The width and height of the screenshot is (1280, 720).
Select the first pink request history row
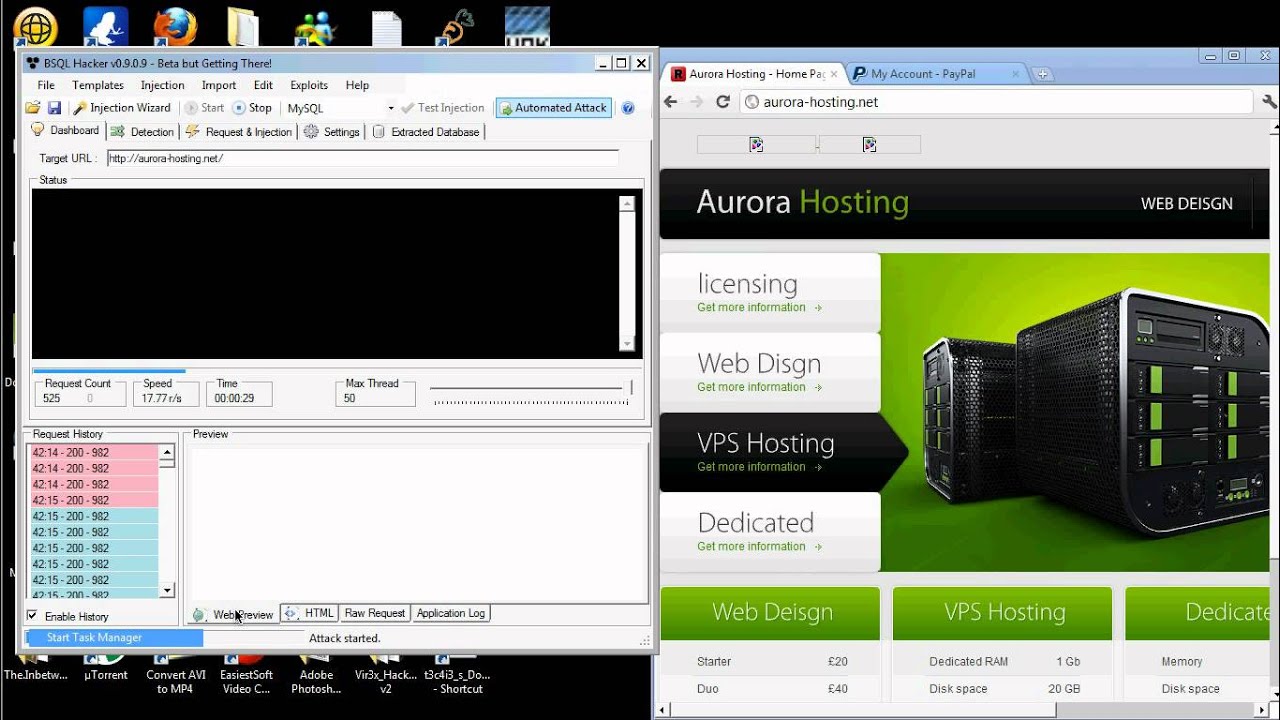(x=94, y=453)
